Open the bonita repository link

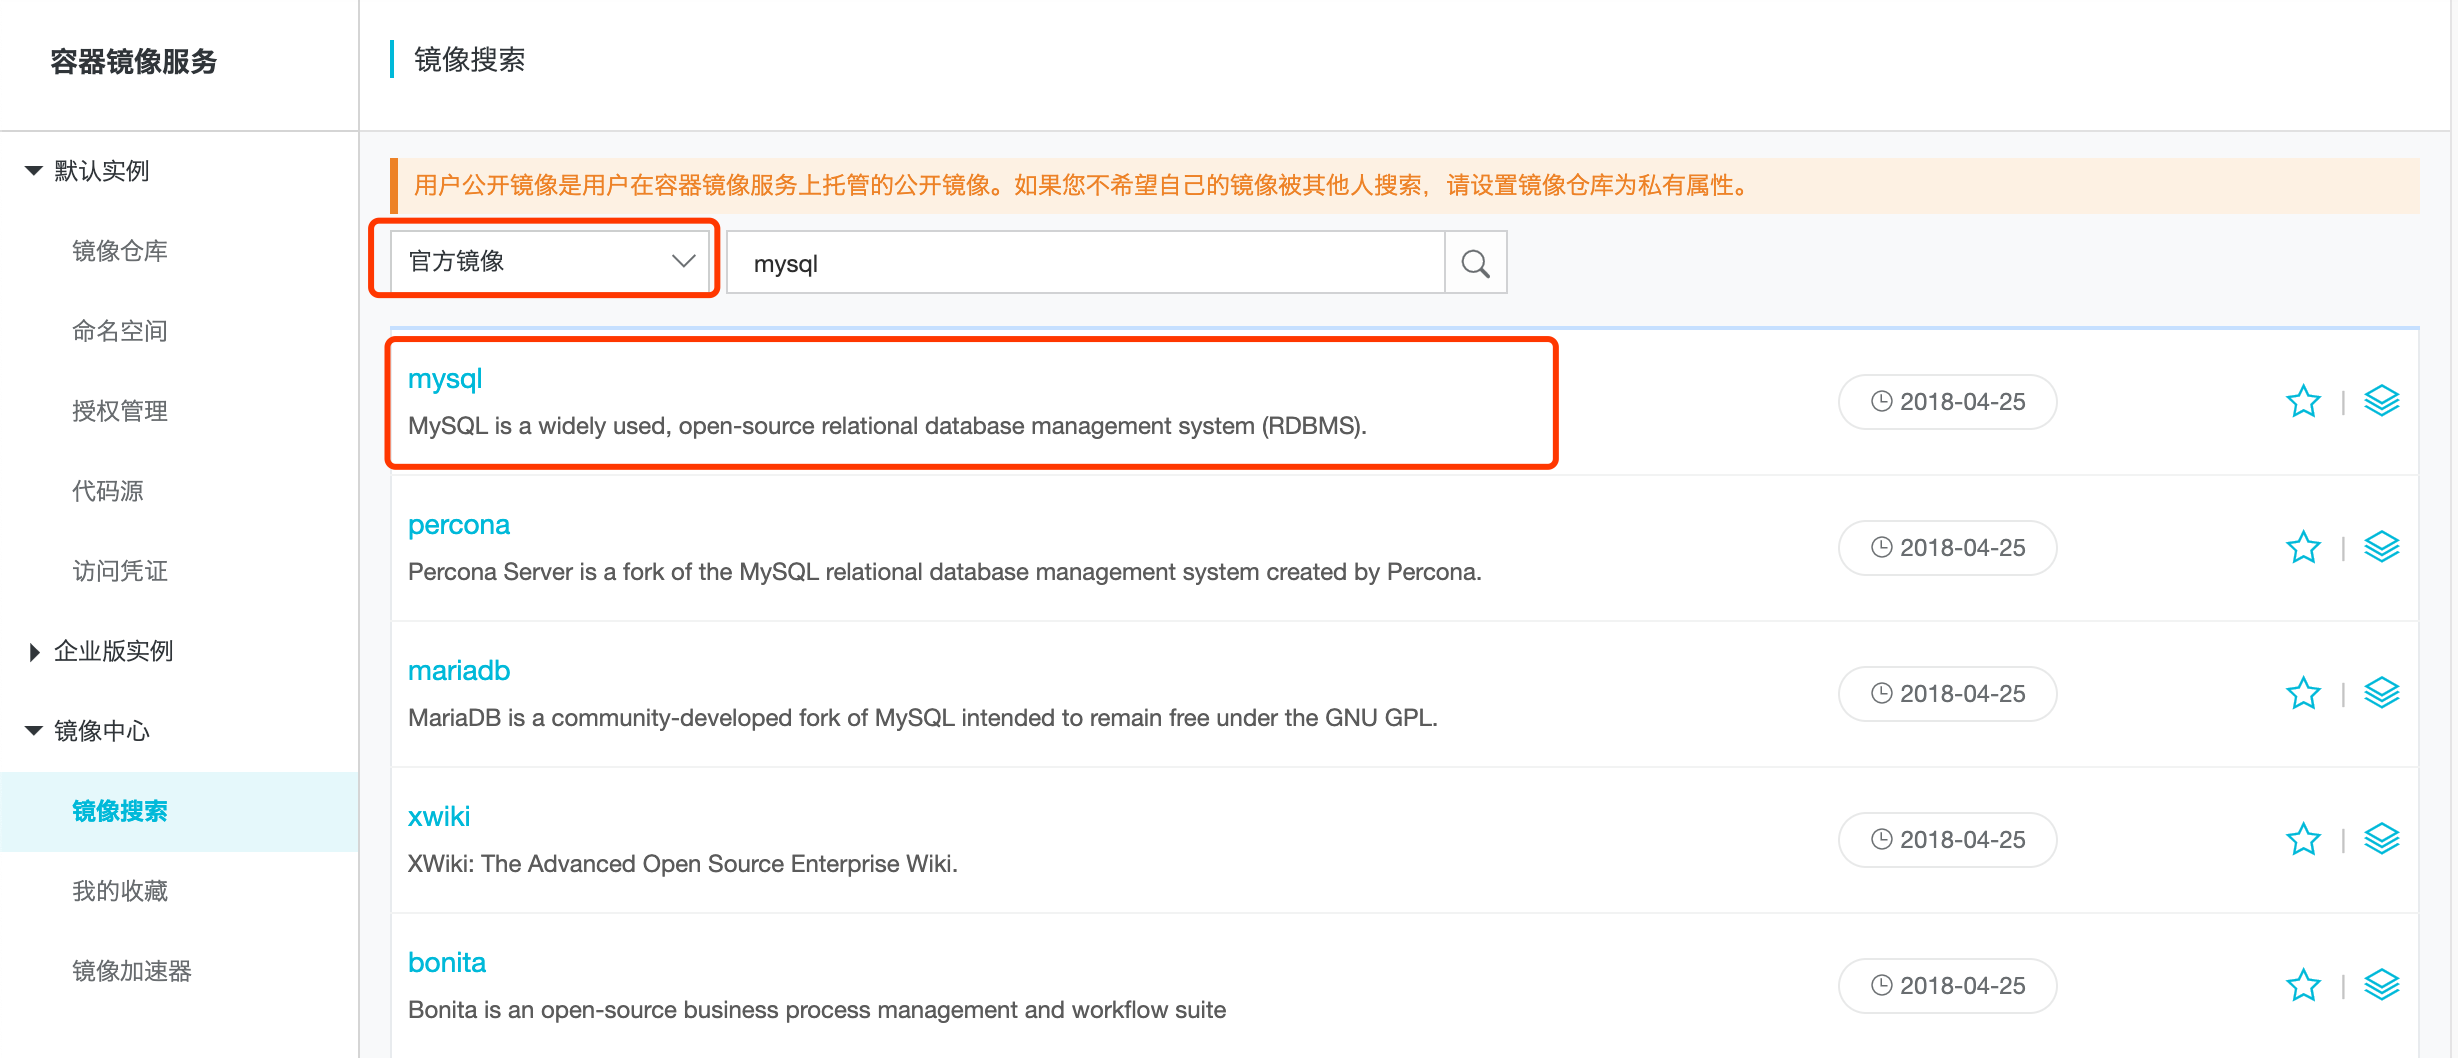point(446,962)
